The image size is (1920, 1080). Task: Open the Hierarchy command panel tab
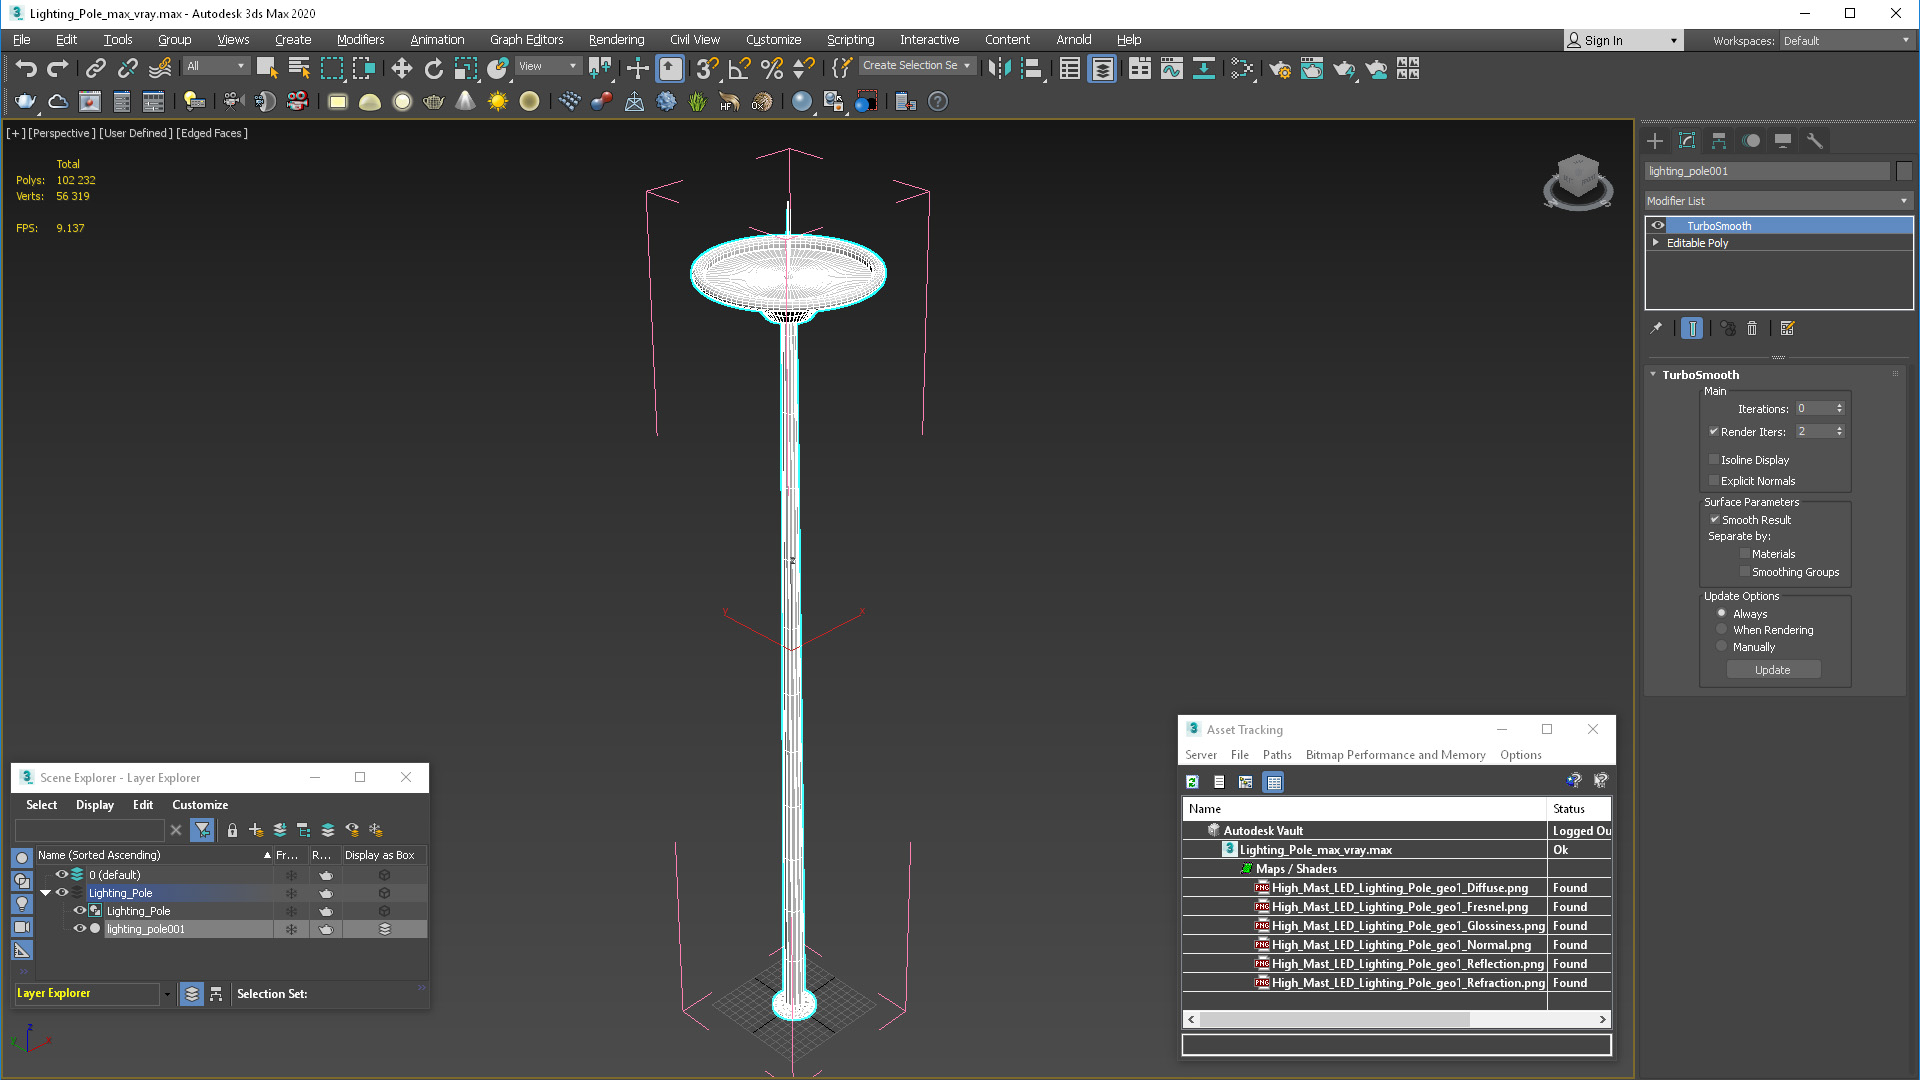click(x=1719, y=141)
